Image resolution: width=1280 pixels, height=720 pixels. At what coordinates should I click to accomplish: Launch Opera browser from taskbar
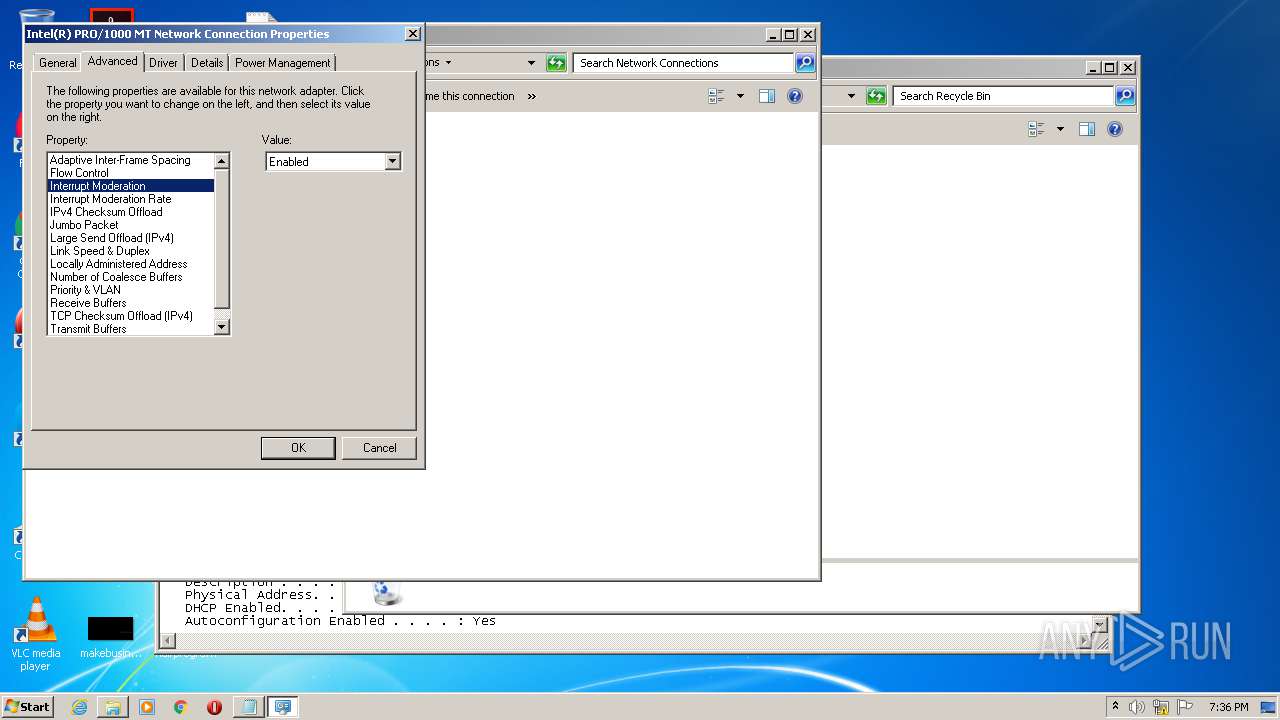(214, 707)
